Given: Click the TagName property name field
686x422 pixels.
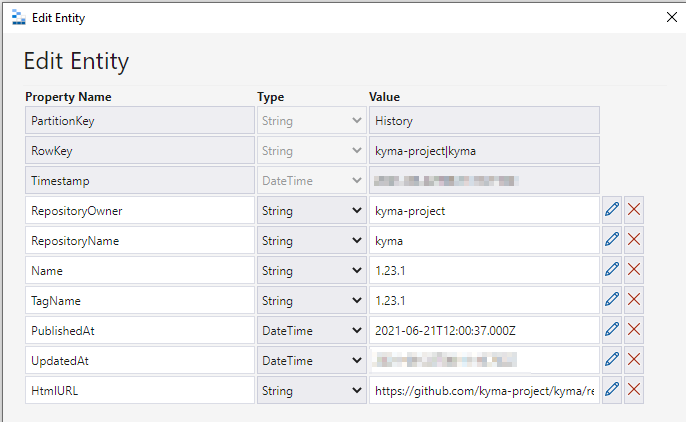Looking at the screenshot, I should pyautogui.click(x=139, y=301).
